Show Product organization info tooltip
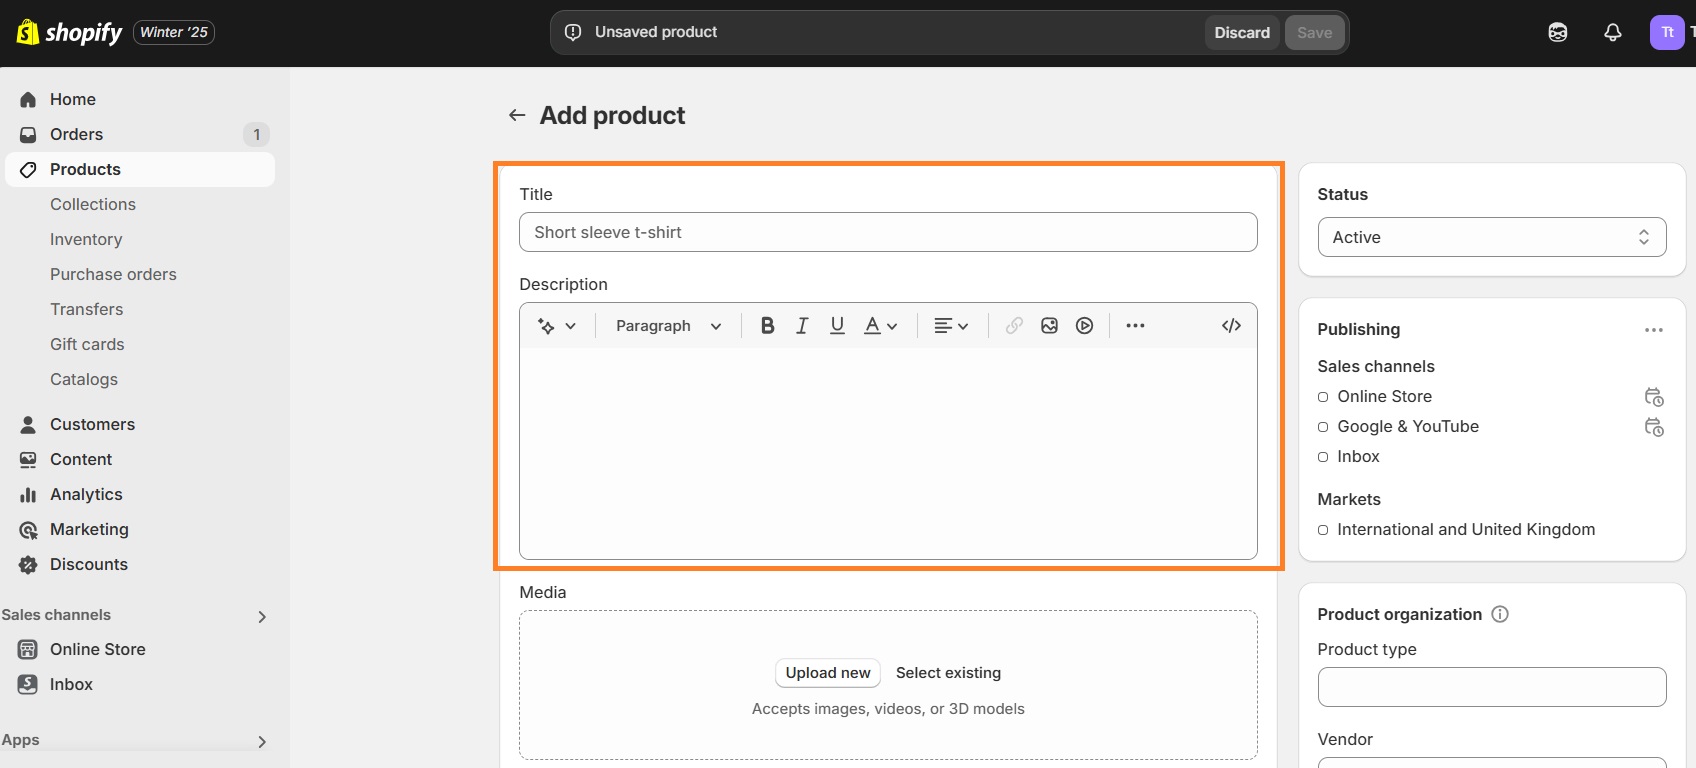The height and width of the screenshot is (768, 1696). coord(1500,614)
